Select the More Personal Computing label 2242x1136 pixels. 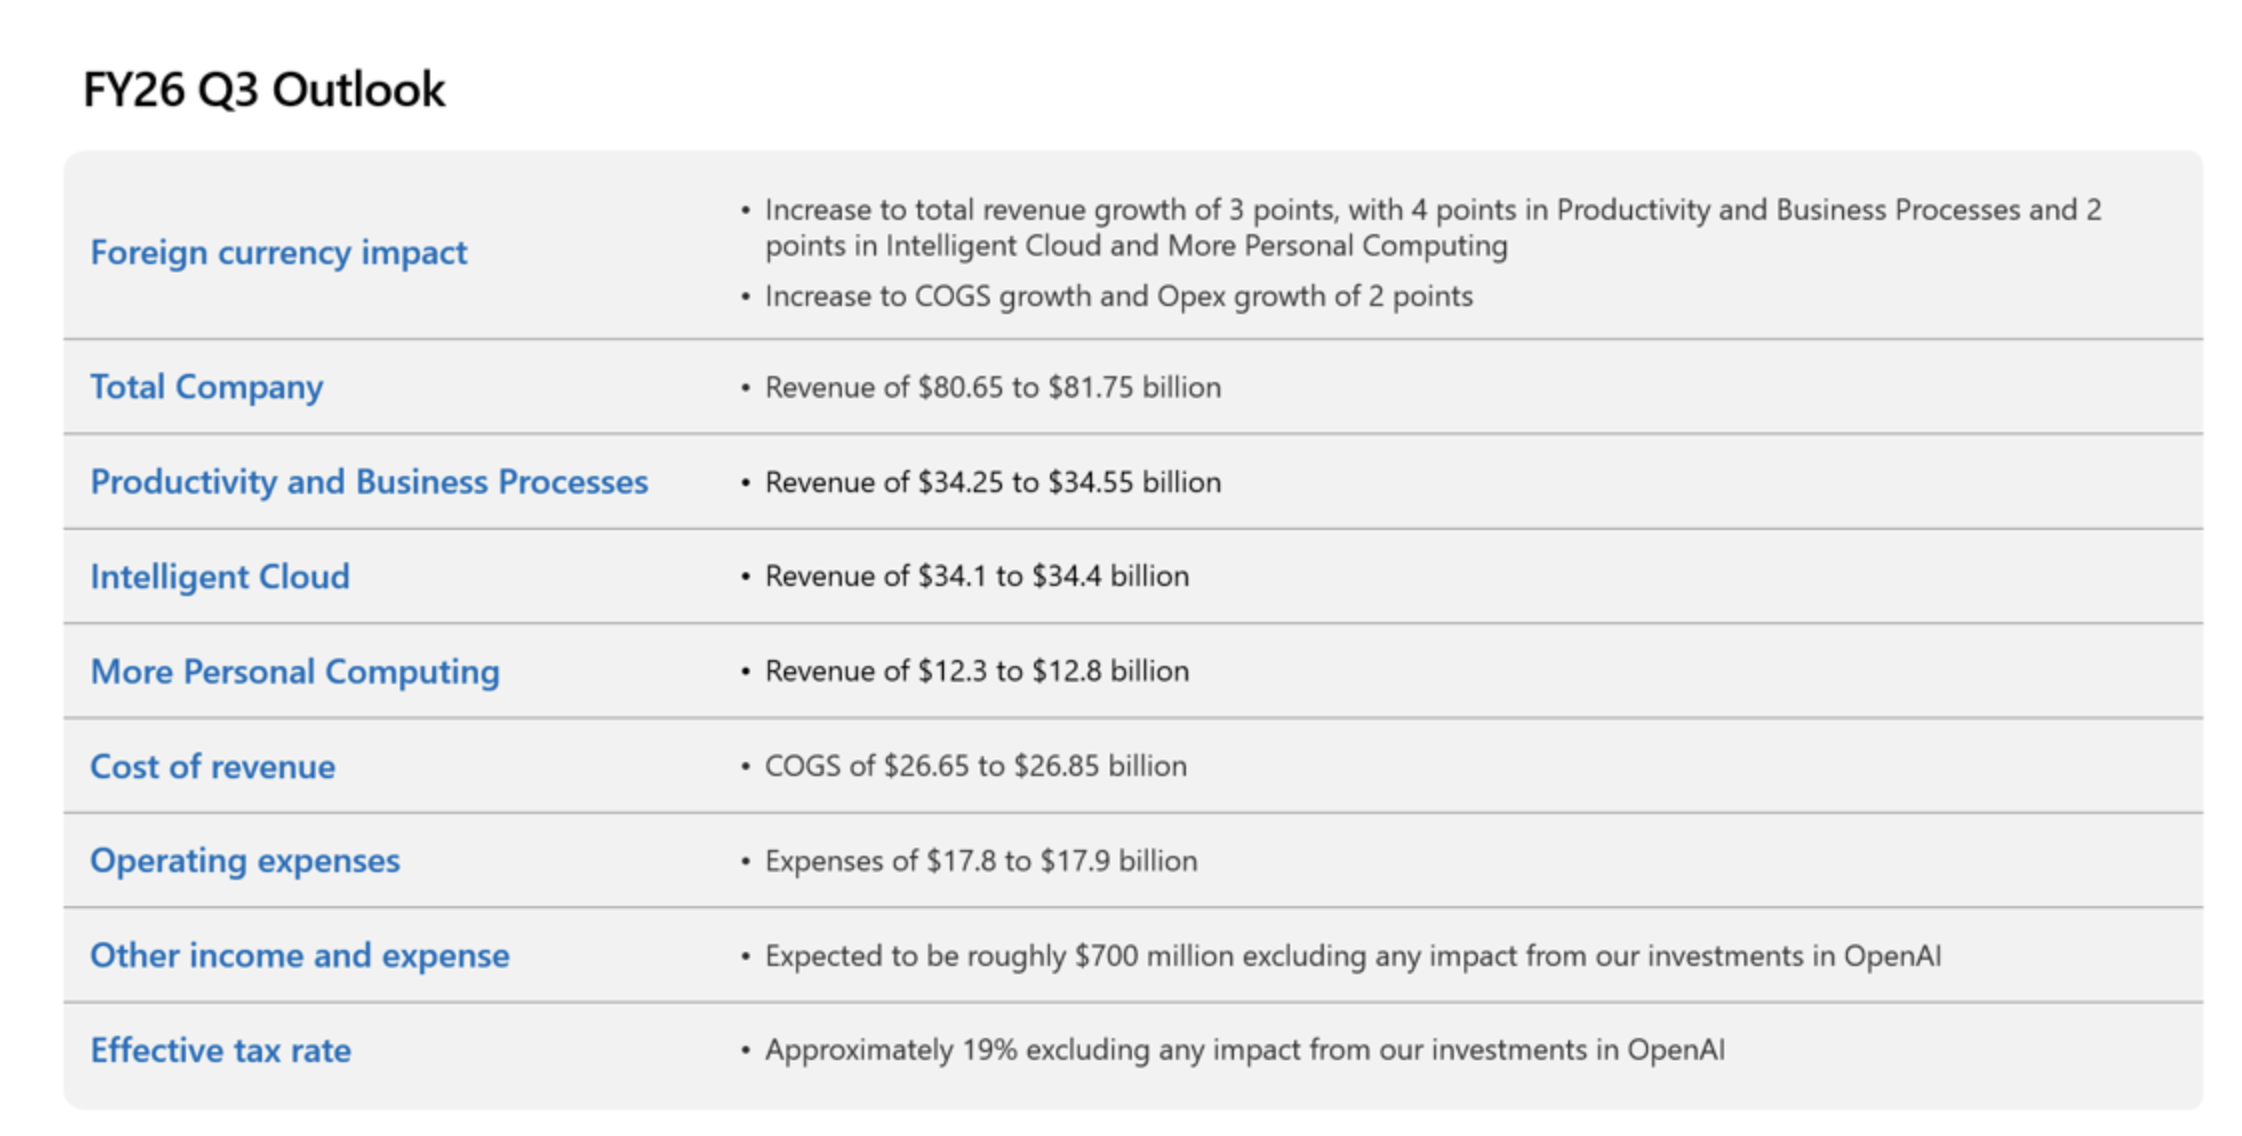(295, 672)
